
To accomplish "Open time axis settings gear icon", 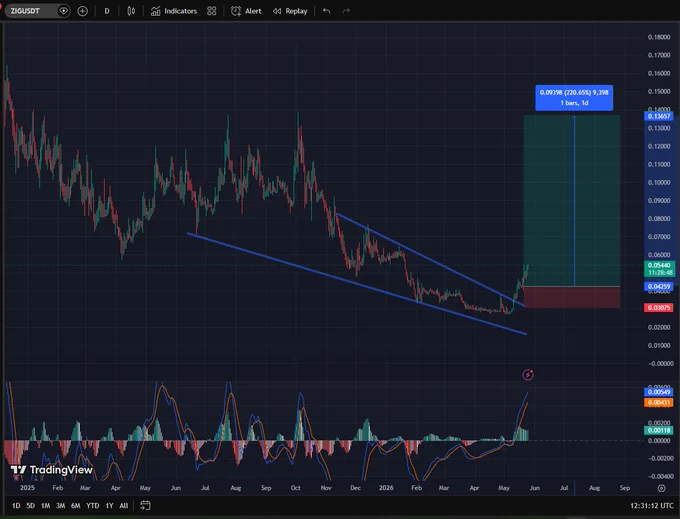I will (x=661, y=488).
